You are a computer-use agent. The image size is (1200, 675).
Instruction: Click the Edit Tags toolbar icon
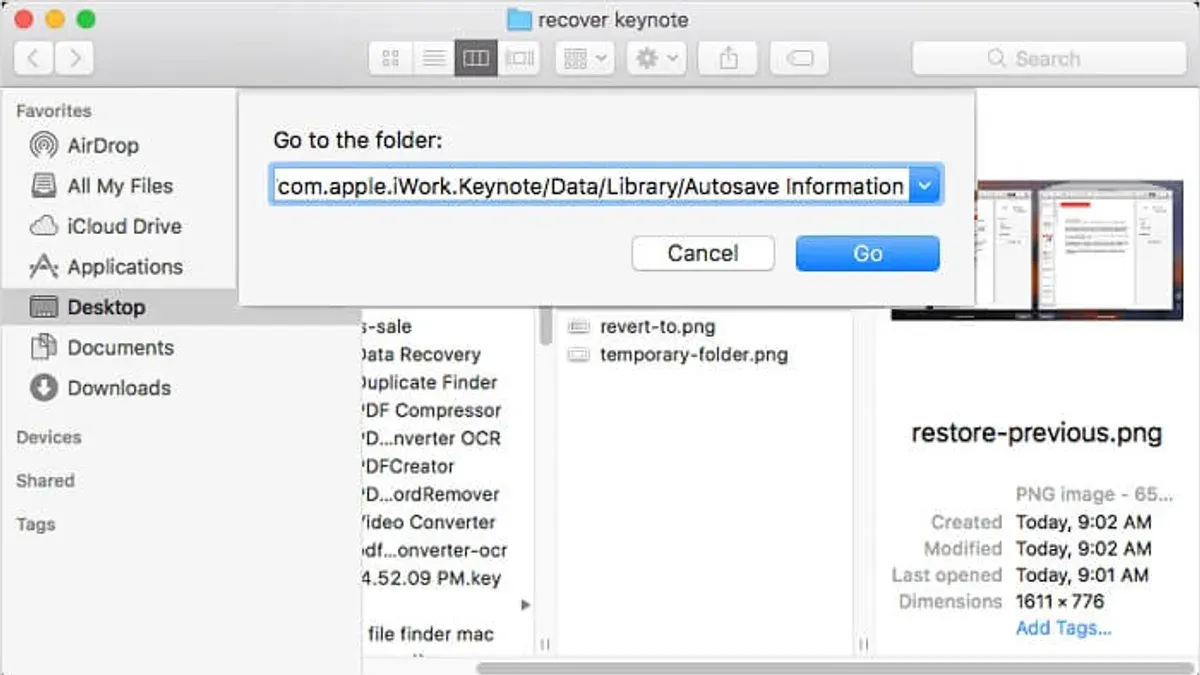click(x=799, y=58)
